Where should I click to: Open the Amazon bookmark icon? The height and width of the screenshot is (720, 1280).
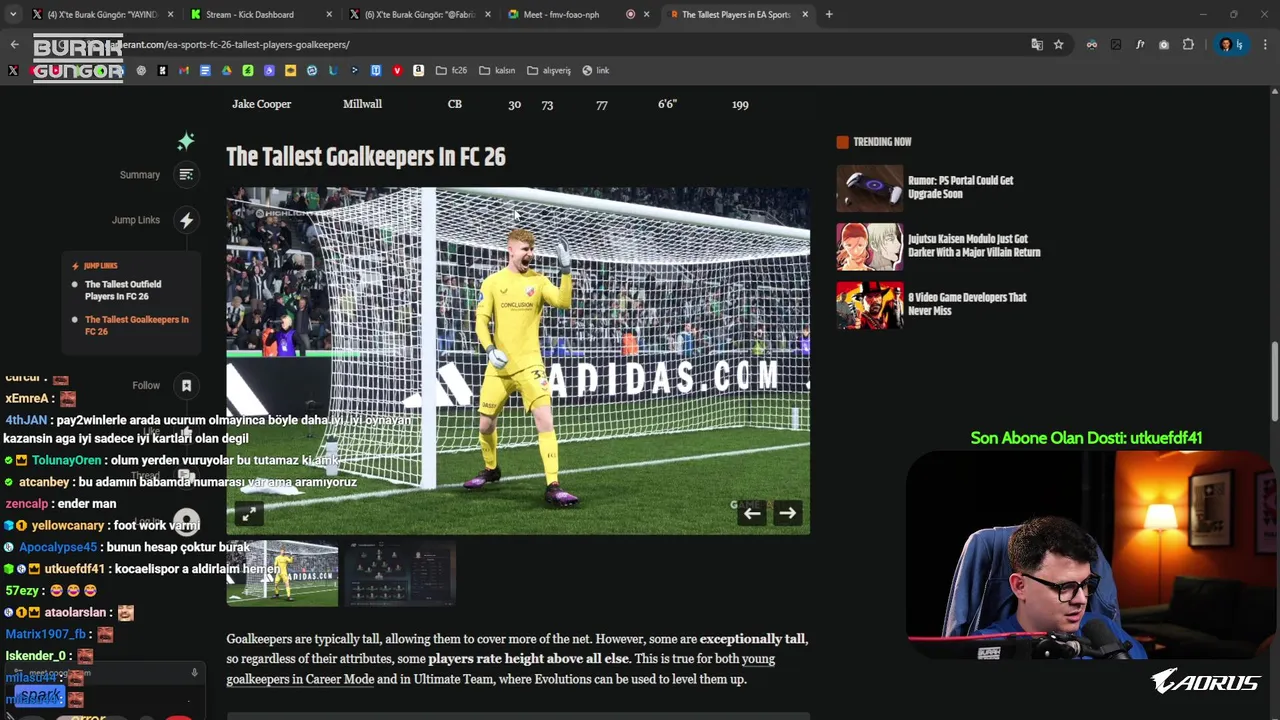click(418, 70)
